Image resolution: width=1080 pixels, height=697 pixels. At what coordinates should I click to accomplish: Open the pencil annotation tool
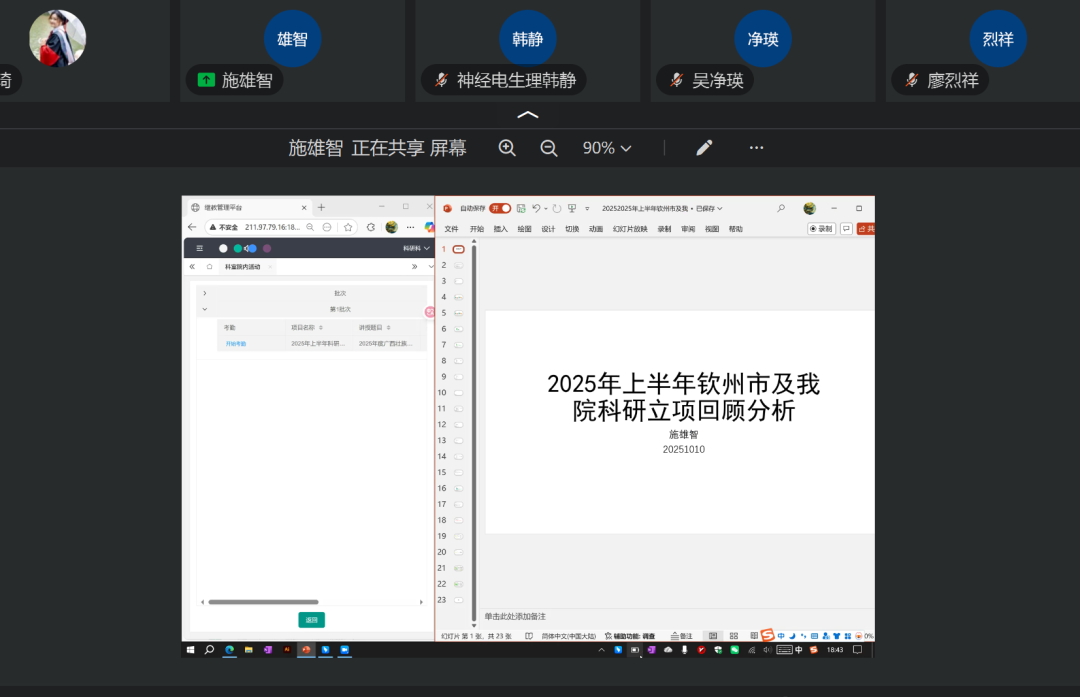coord(704,148)
